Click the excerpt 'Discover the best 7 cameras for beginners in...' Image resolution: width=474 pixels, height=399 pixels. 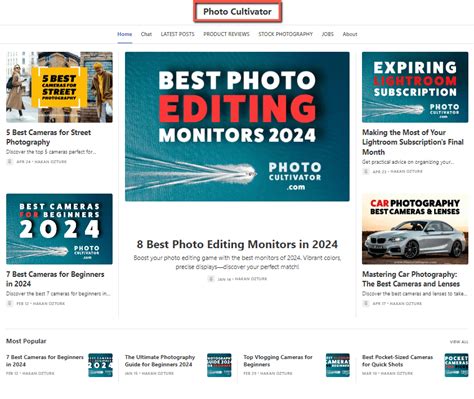click(58, 294)
